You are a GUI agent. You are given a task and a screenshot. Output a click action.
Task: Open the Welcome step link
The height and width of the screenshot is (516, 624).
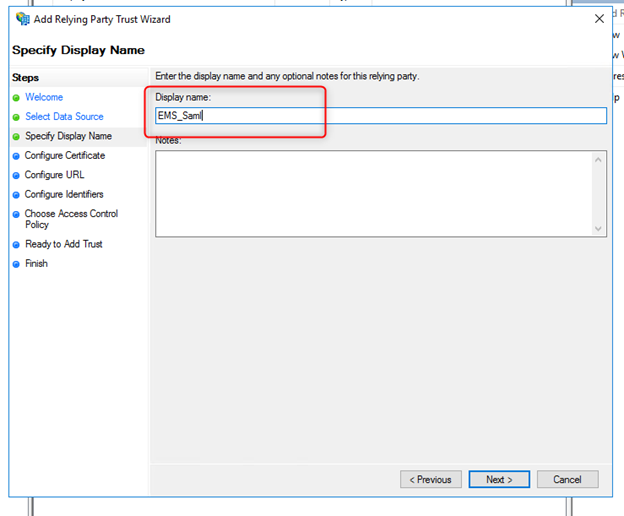coord(44,97)
